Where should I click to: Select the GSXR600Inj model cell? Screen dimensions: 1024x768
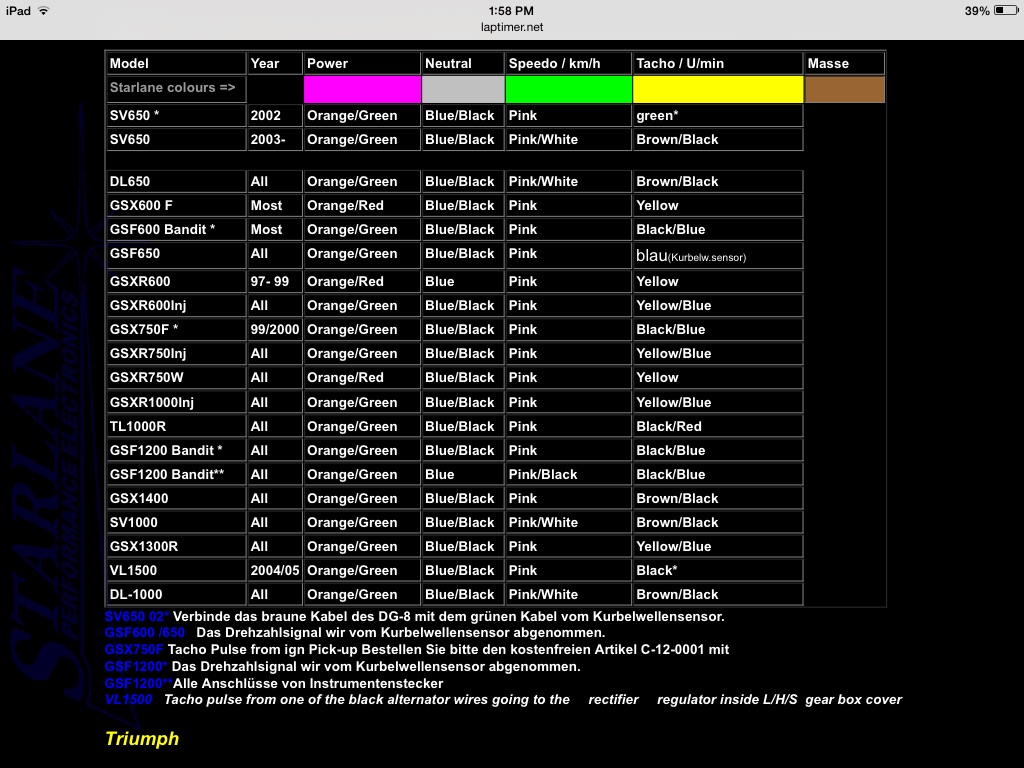[x=176, y=306]
